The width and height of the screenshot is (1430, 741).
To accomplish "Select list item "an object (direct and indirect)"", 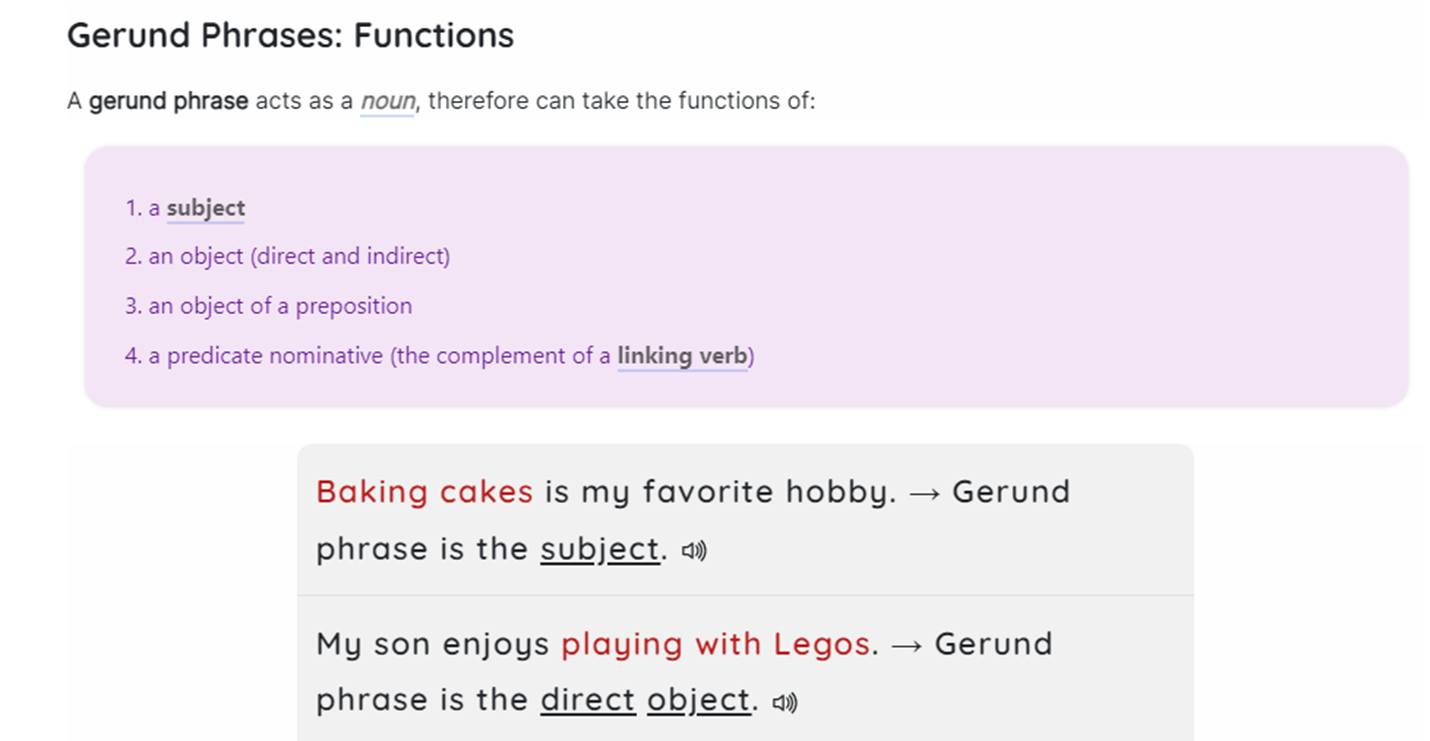I will [x=287, y=257].
